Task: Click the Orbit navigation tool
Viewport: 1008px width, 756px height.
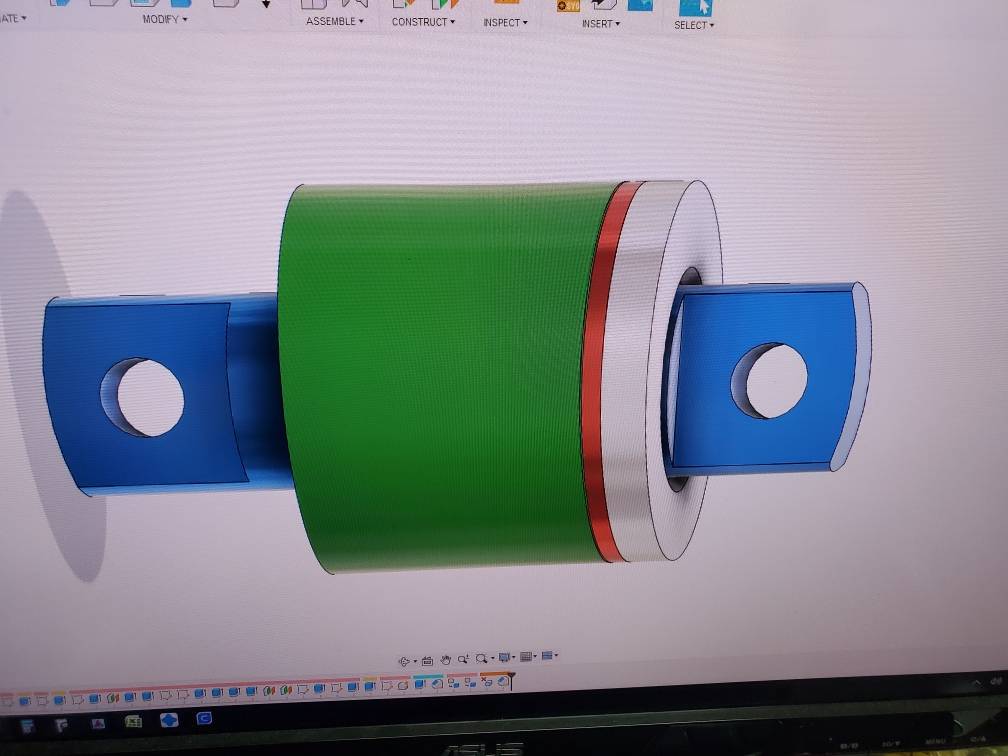Action: tap(404, 662)
